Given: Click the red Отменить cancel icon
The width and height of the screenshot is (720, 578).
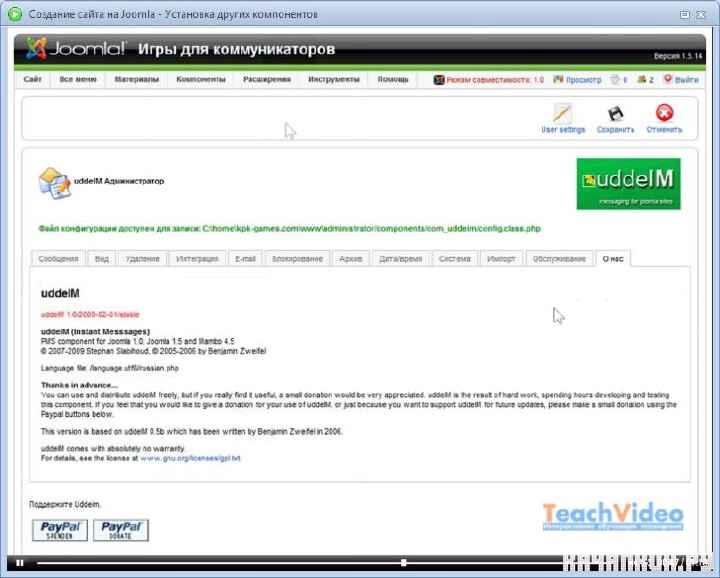Looking at the screenshot, I should click(x=664, y=112).
